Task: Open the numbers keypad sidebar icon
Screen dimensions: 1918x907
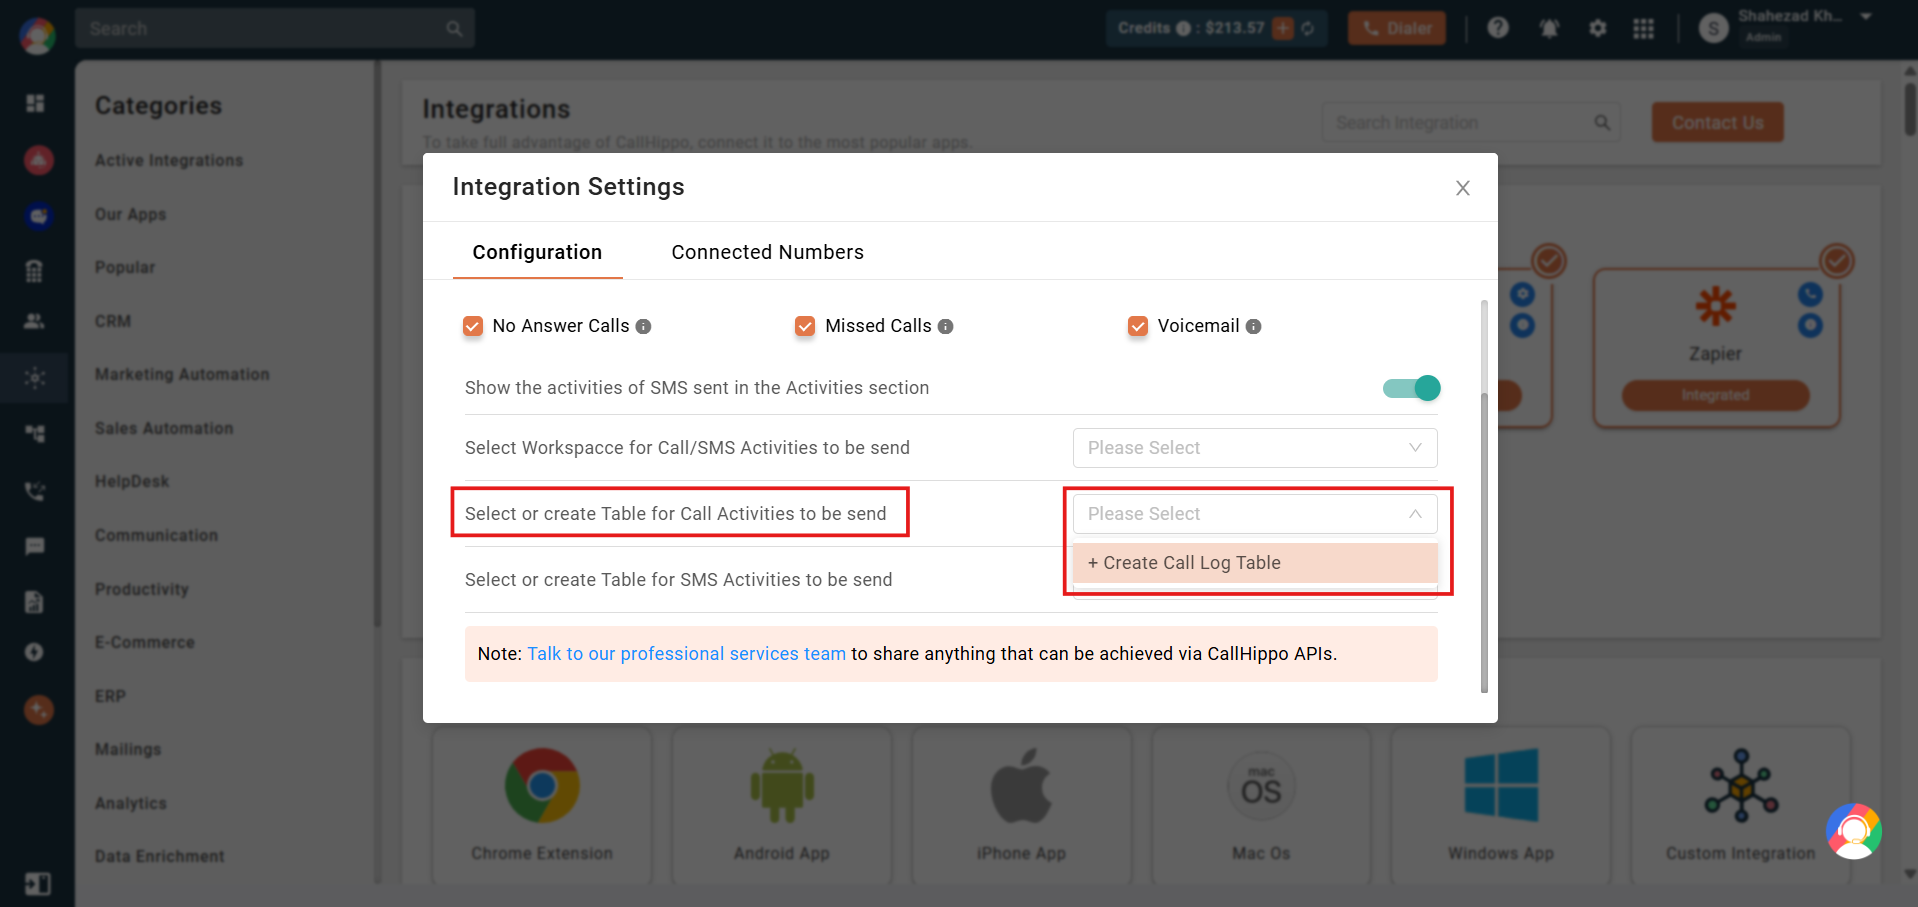Action: coord(34,270)
